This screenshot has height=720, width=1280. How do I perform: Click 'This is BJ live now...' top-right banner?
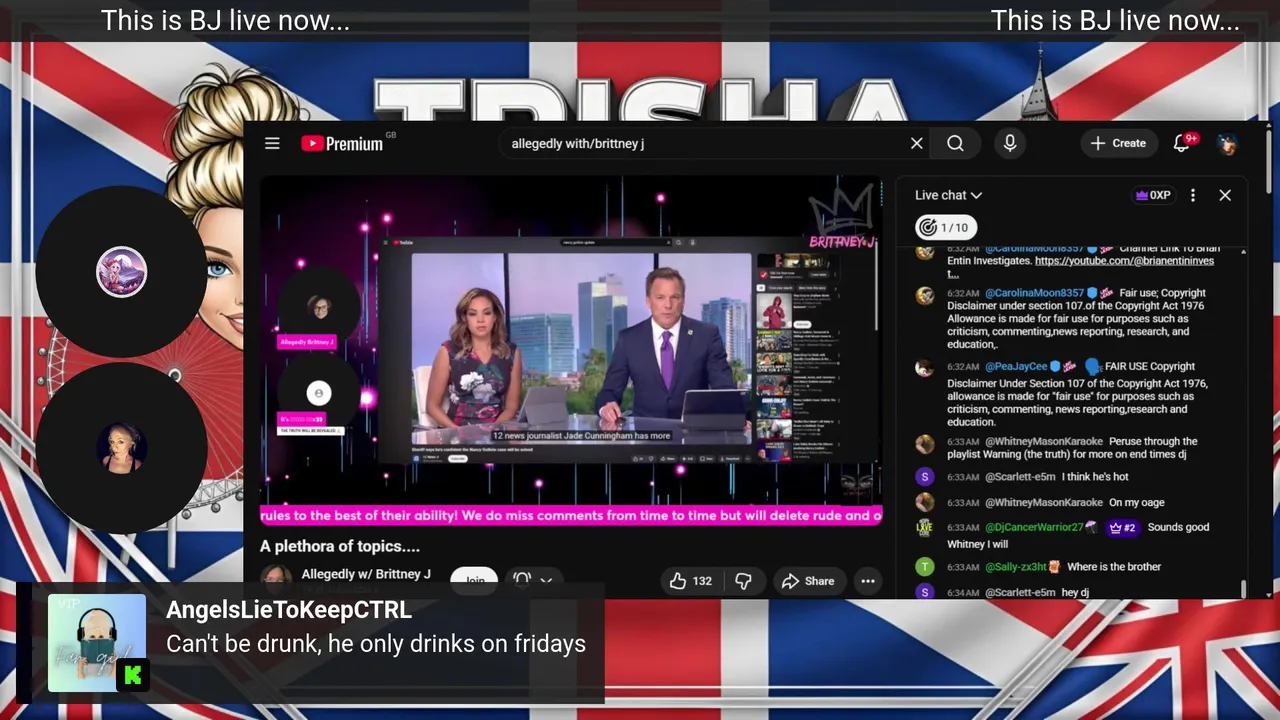point(1115,21)
